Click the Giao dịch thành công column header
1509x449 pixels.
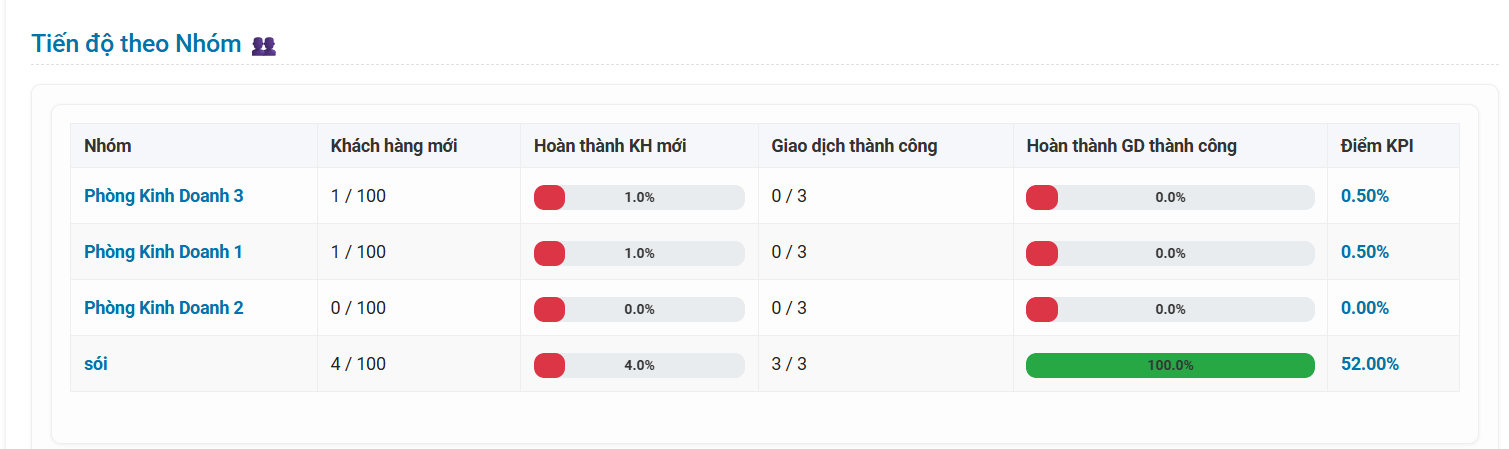pyautogui.click(x=854, y=146)
